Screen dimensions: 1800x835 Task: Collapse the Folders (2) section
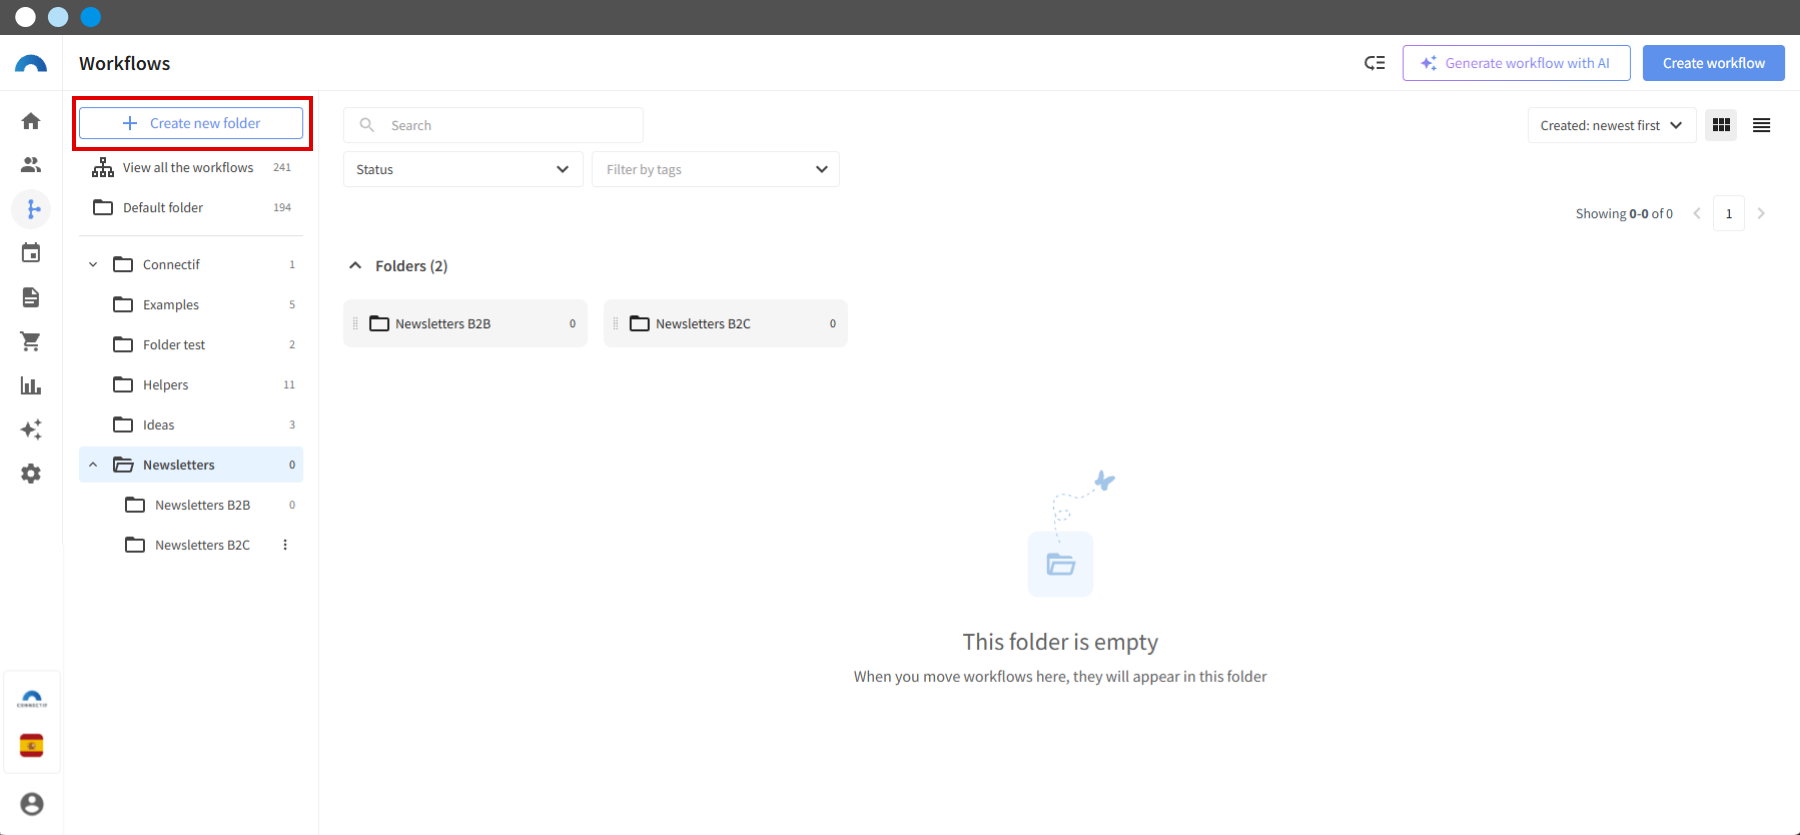click(355, 266)
